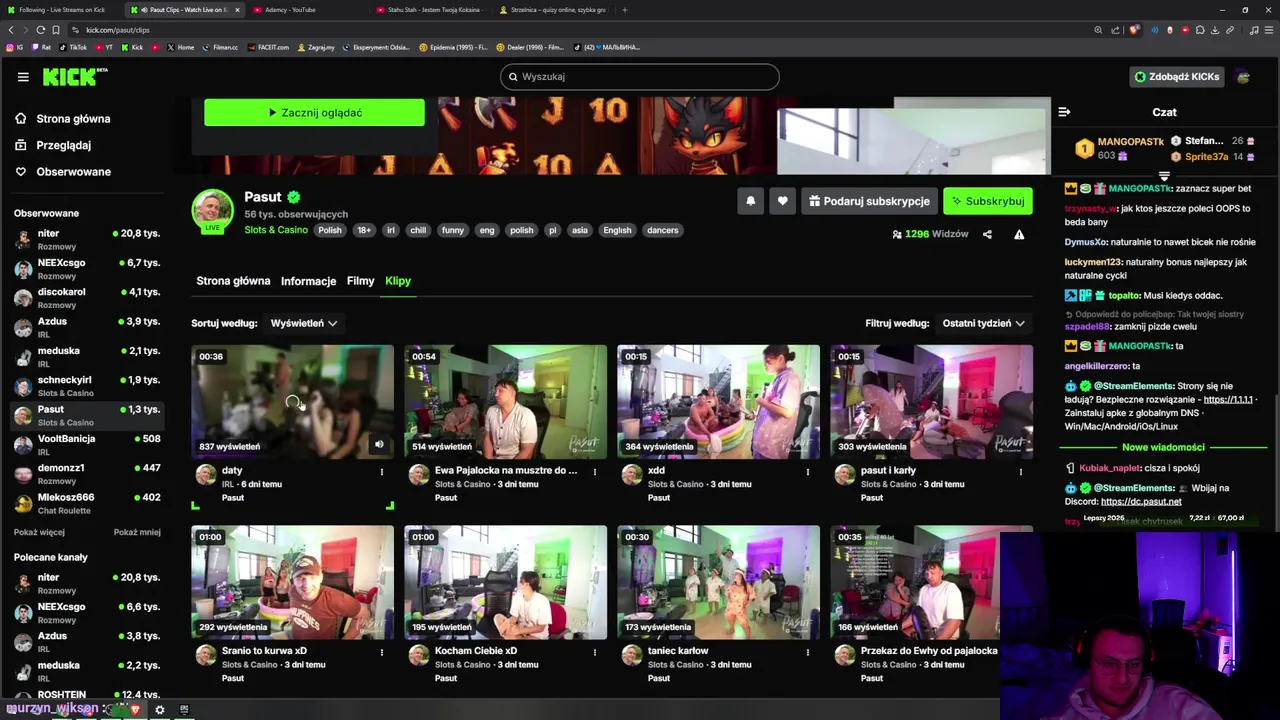Open options menu for the 'daty' clip
1280x720 pixels.
click(x=382, y=471)
